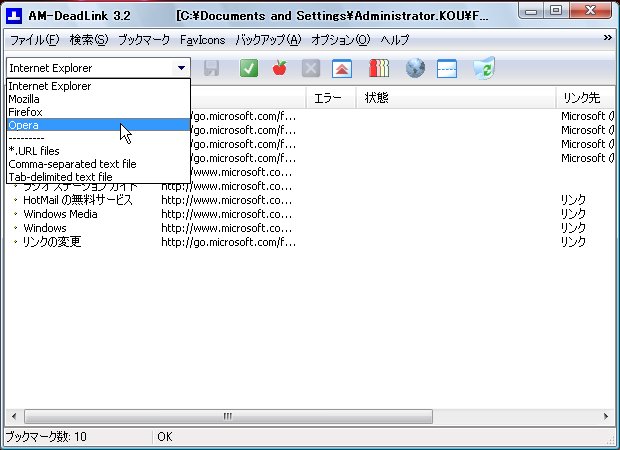
Task: Expand the toolbar overflow chevron
Action: click(x=608, y=38)
